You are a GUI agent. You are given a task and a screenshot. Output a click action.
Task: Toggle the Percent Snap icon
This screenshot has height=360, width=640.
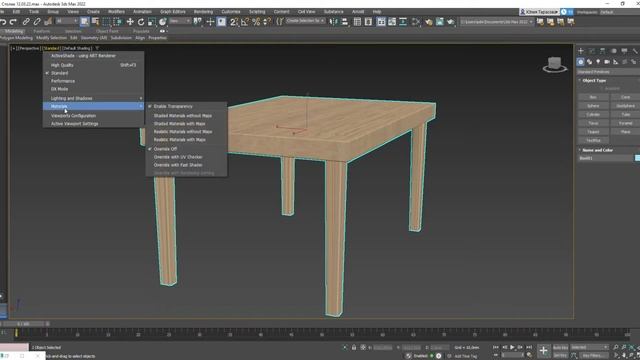(x=256, y=22)
